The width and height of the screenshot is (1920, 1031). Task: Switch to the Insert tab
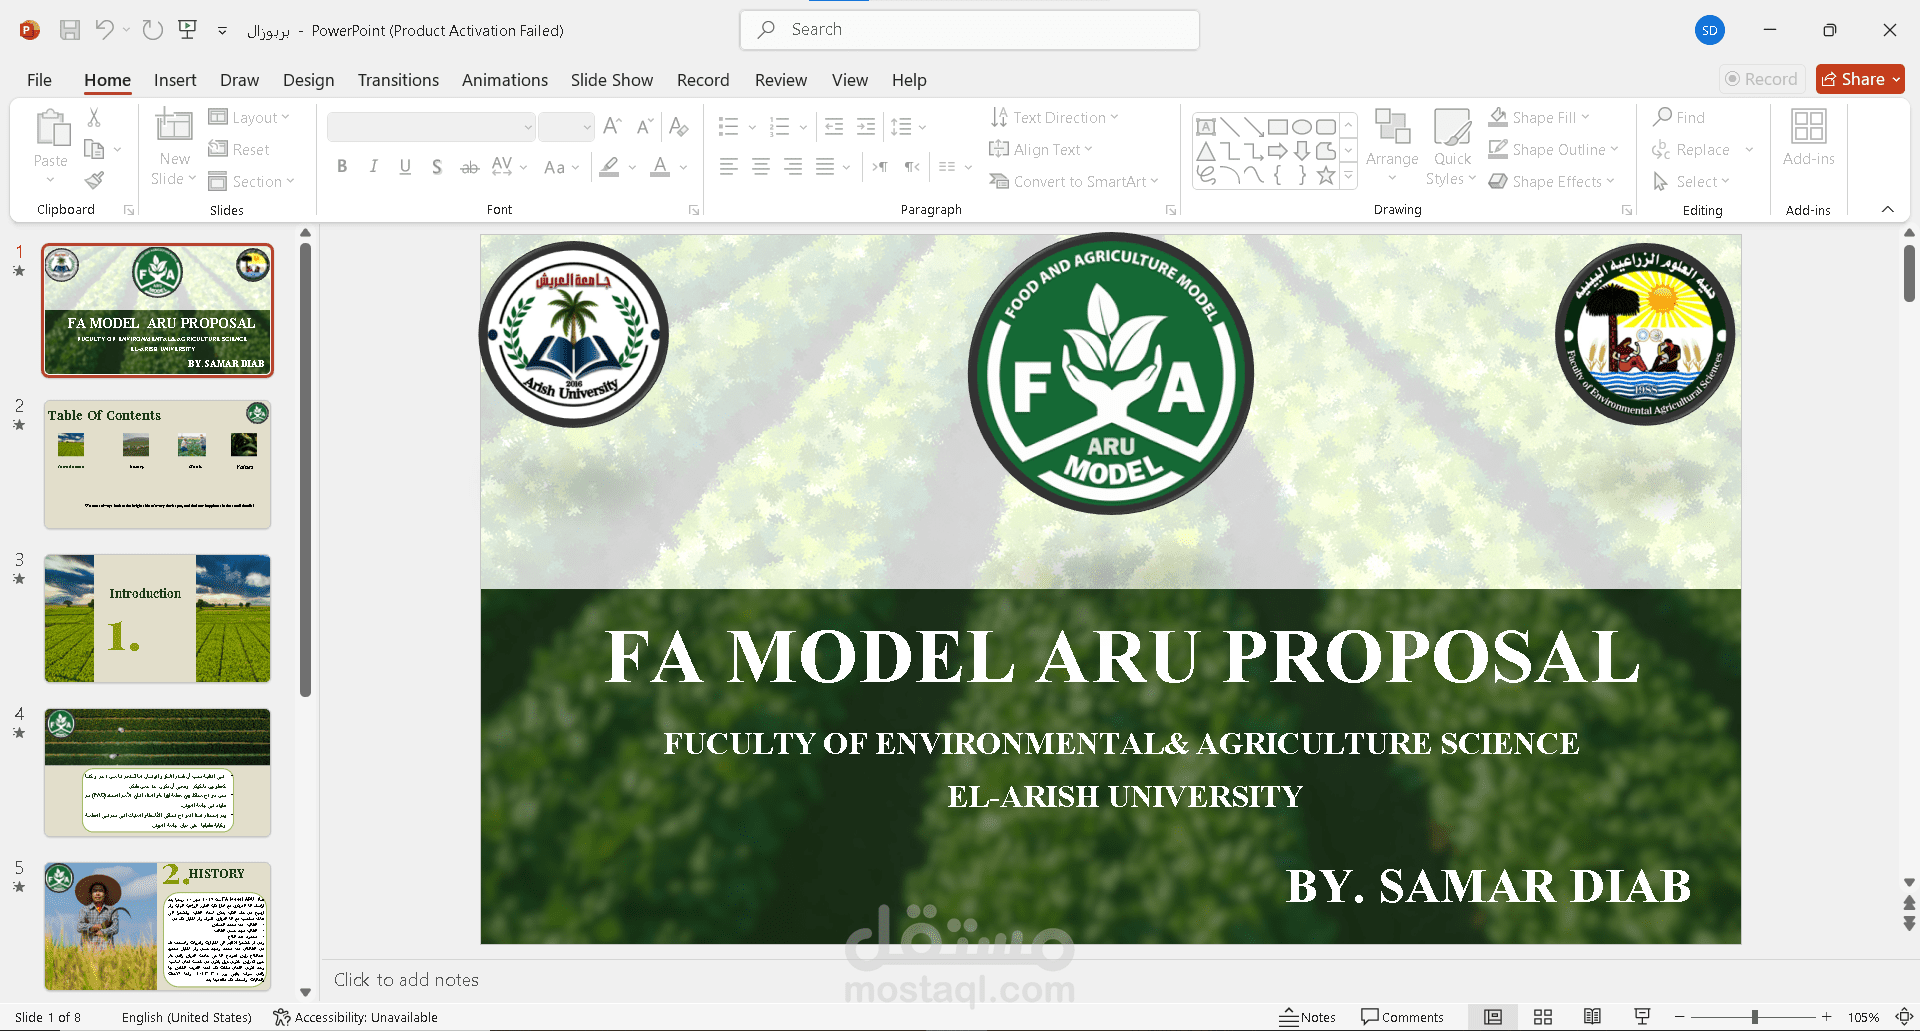coord(175,80)
